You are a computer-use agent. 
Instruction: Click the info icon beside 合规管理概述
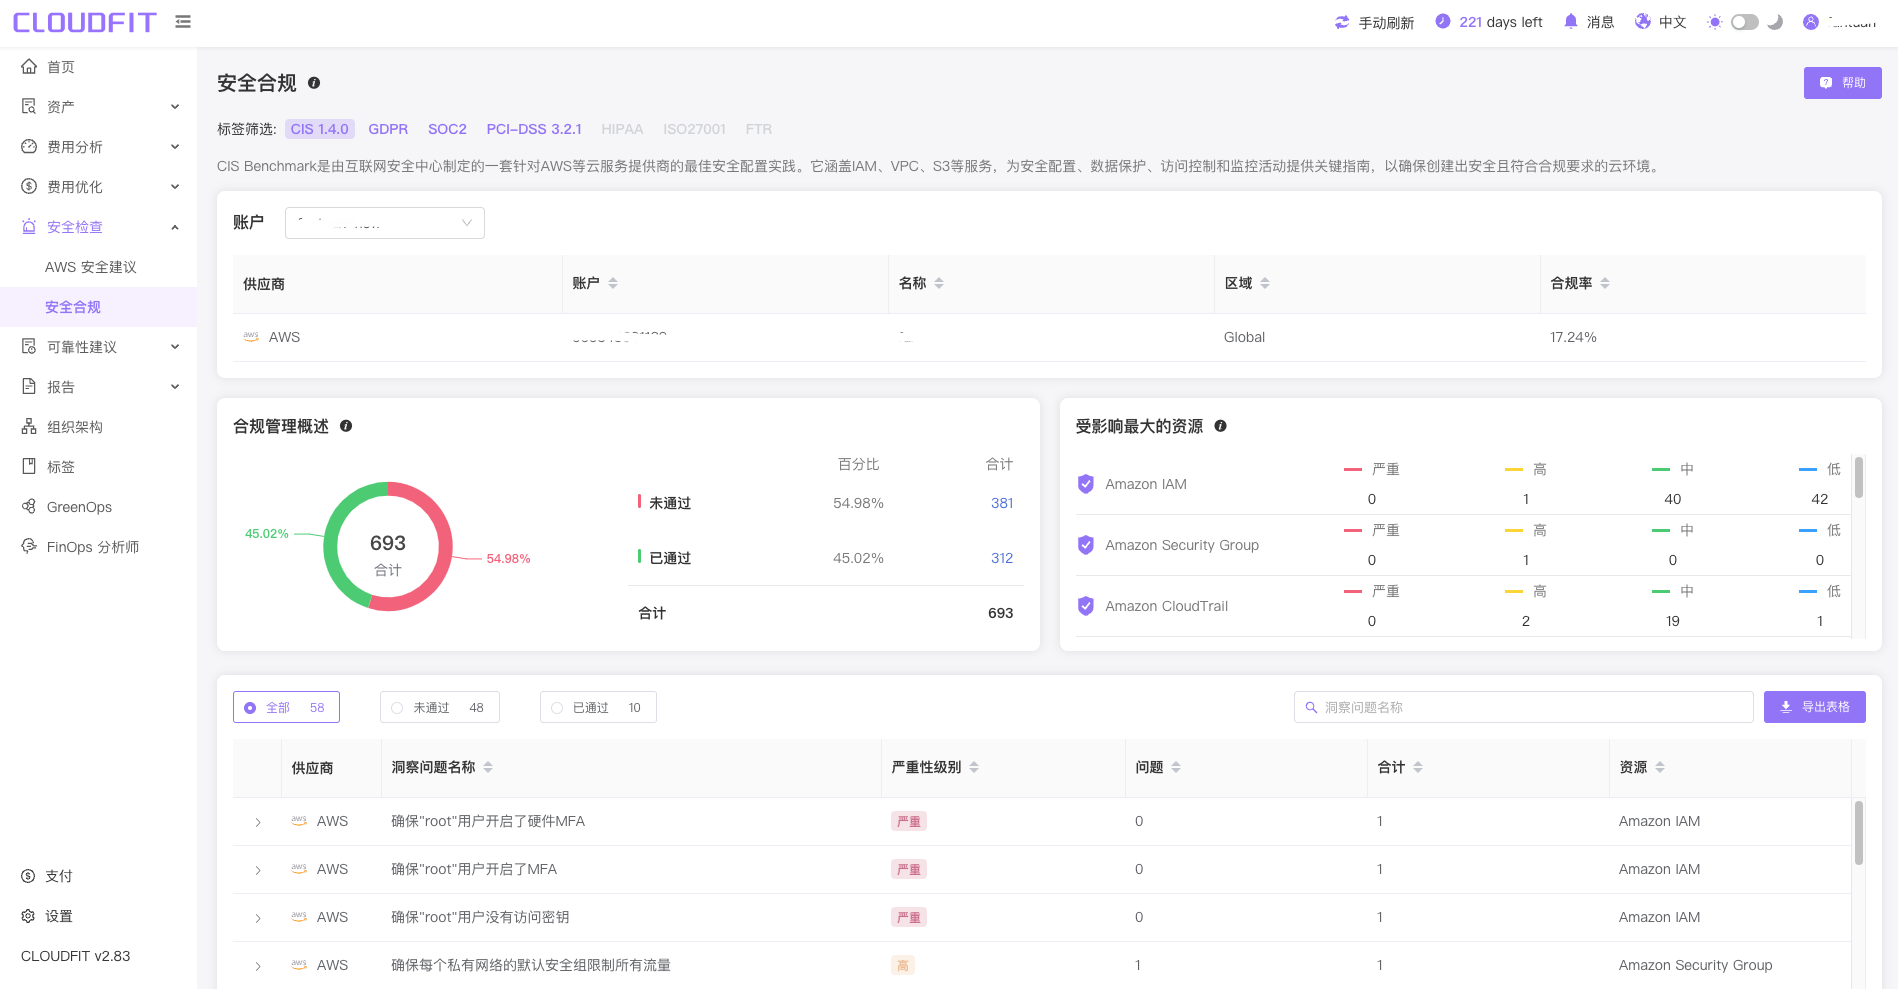[x=346, y=426]
